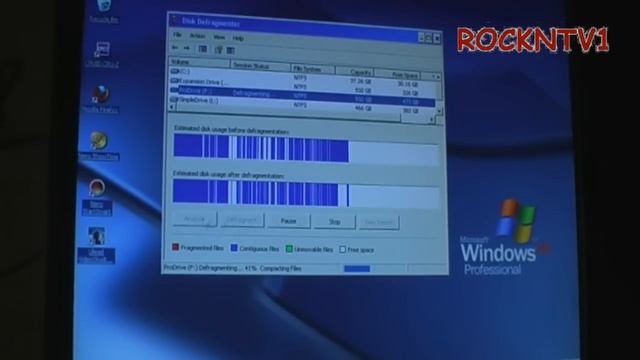Click the last icon in the Defragmenter toolbar
Screen dimensions: 640x360
[230, 50]
